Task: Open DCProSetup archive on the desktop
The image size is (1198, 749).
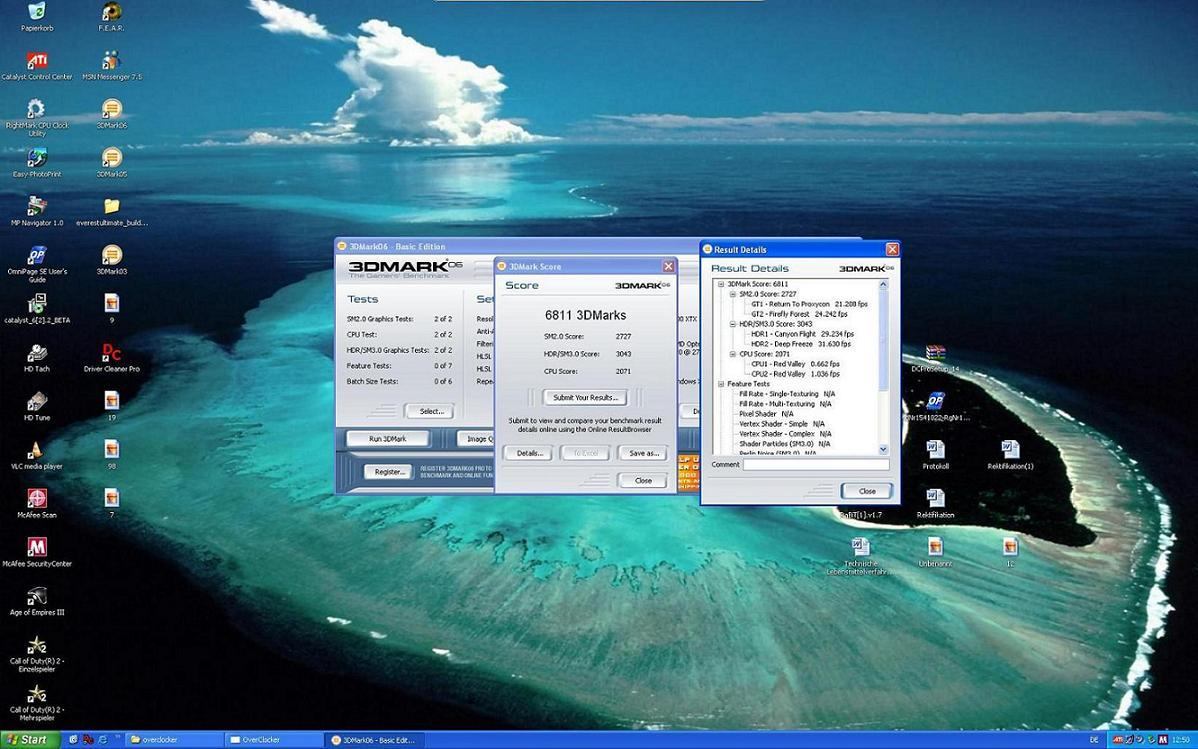Action: [x=935, y=358]
